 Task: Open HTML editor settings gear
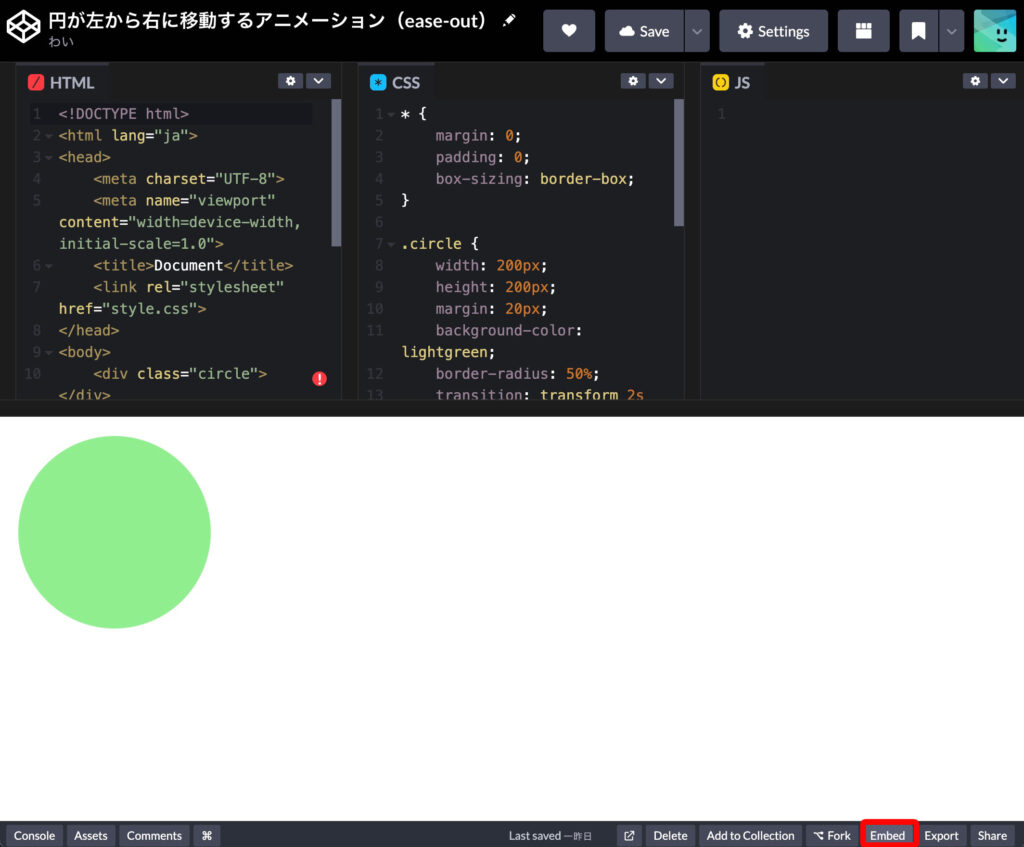point(291,81)
